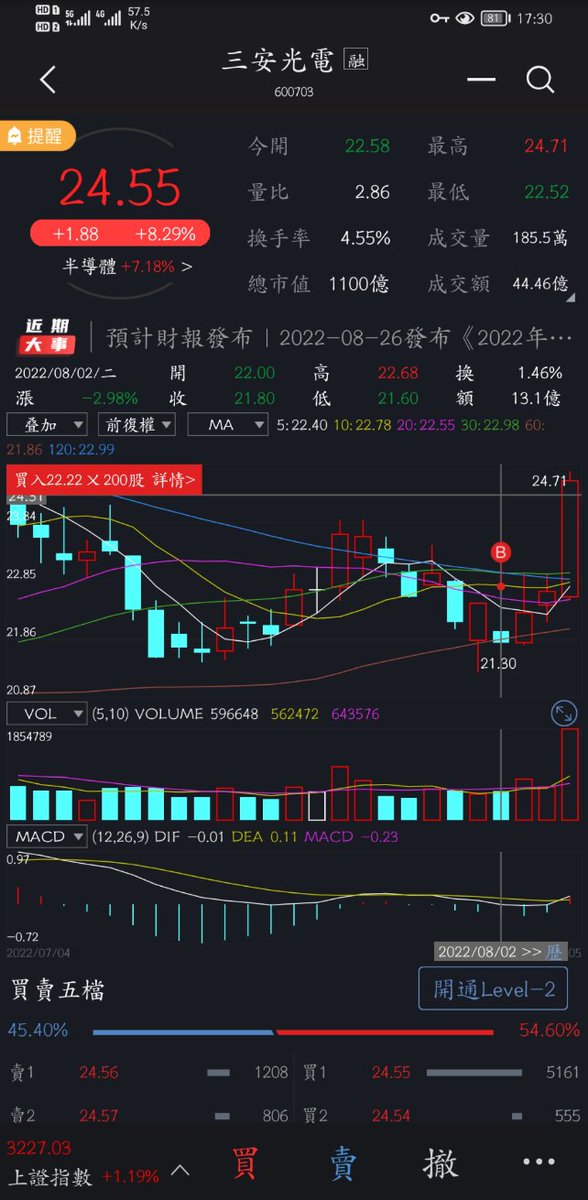Viewport: 588px width, 1200px height.
Task: Open the MACD indicator dropdown
Action: (46, 836)
